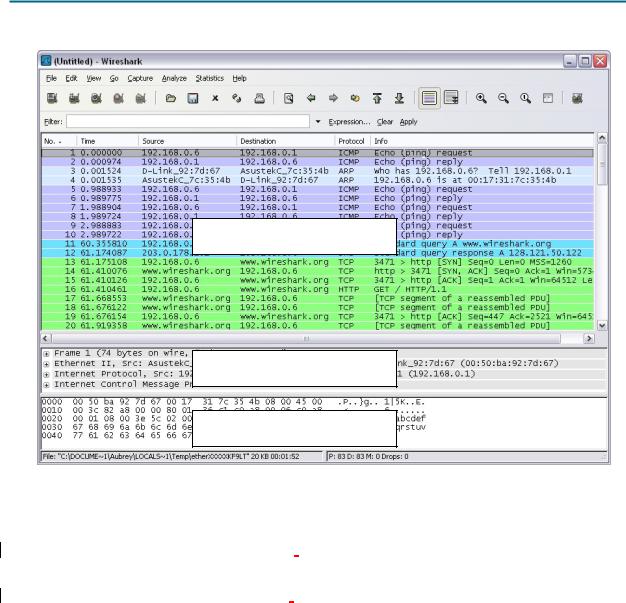Sort by the Time column header
This screenshot has height=603, width=626.
click(x=107, y=141)
